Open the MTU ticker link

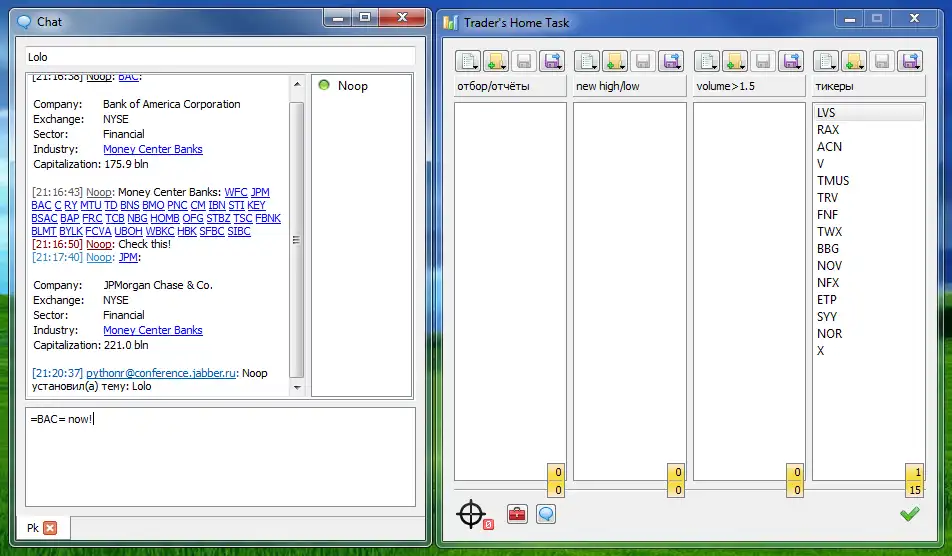(90, 205)
